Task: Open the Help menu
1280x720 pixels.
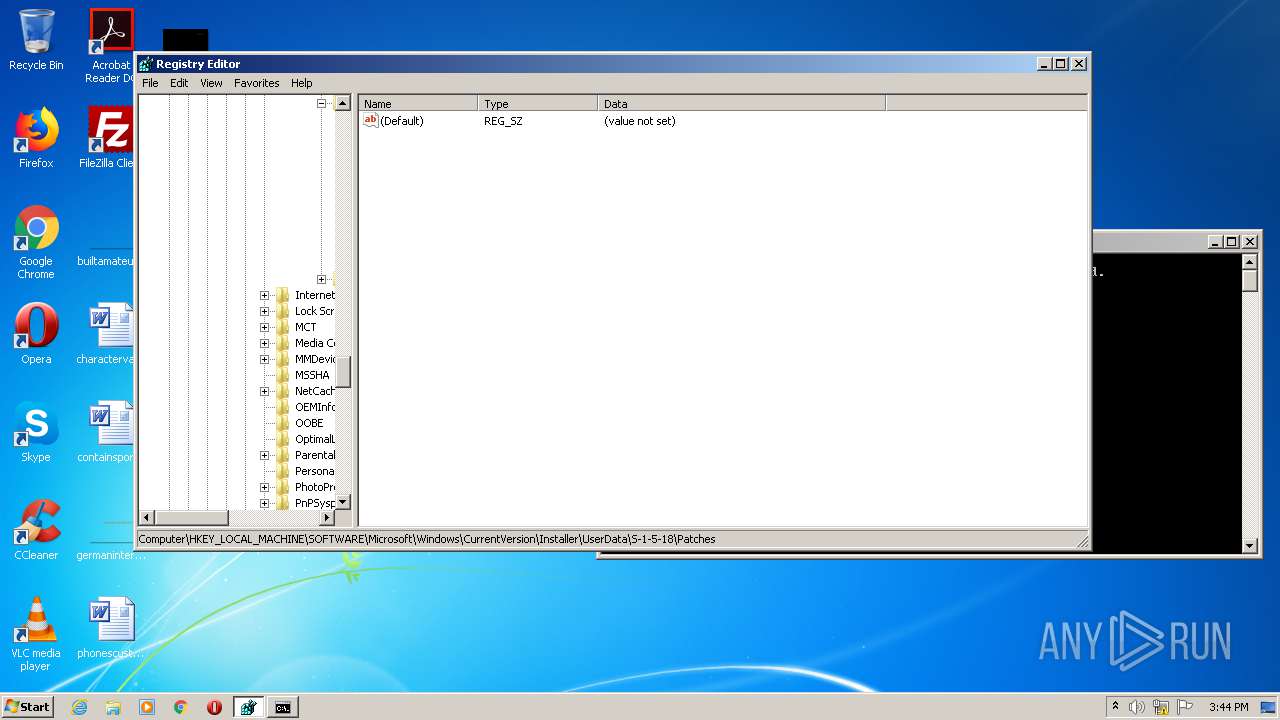Action: 302,83
